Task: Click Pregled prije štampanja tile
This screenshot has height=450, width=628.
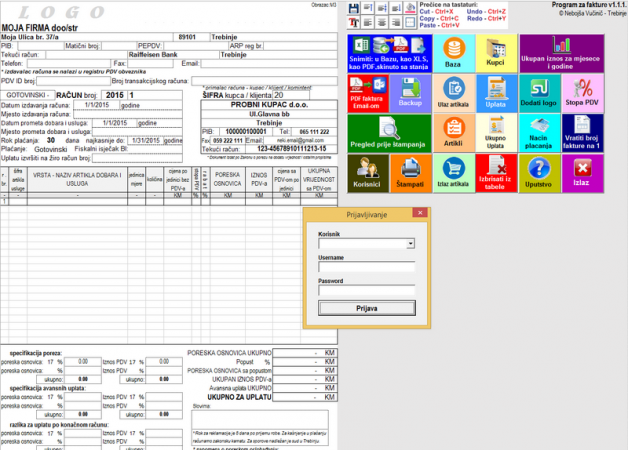Action: (x=389, y=133)
